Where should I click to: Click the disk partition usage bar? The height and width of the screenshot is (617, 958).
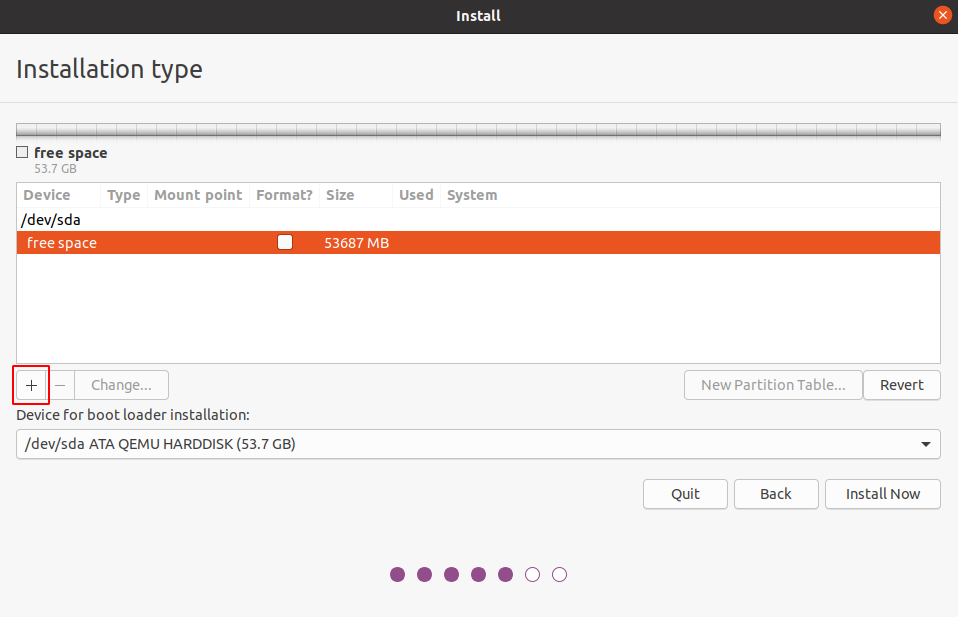pyautogui.click(x=478, y=130)
